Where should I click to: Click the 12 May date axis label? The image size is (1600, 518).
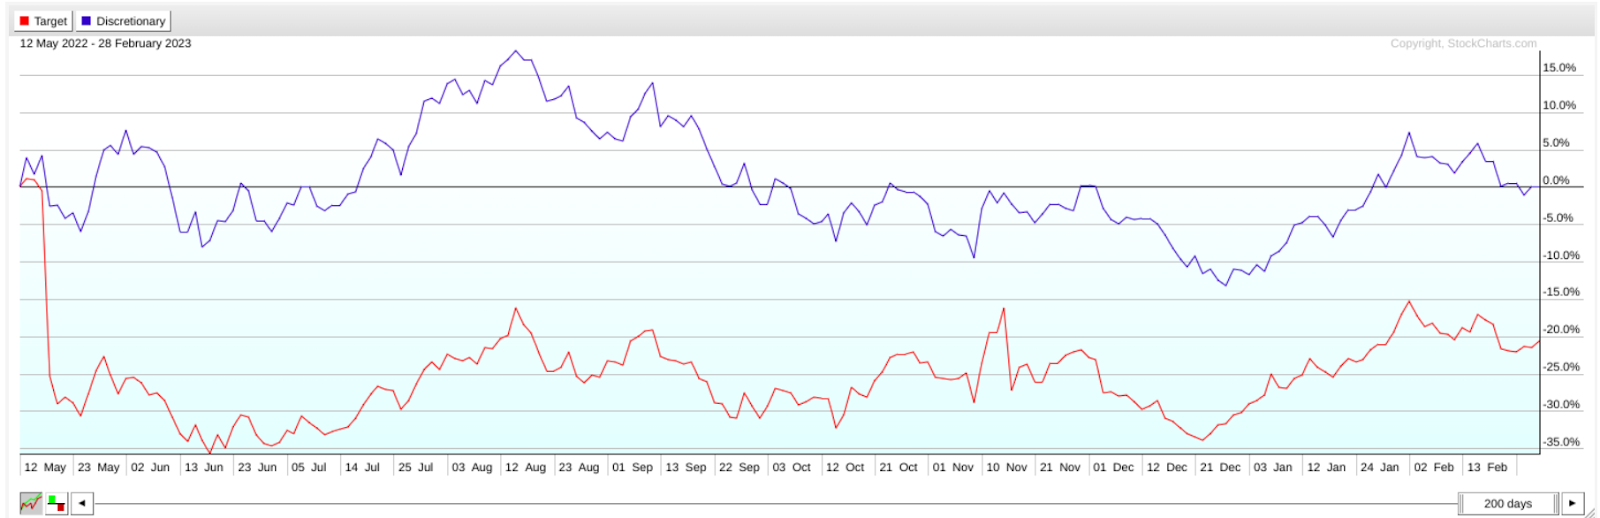45,467
